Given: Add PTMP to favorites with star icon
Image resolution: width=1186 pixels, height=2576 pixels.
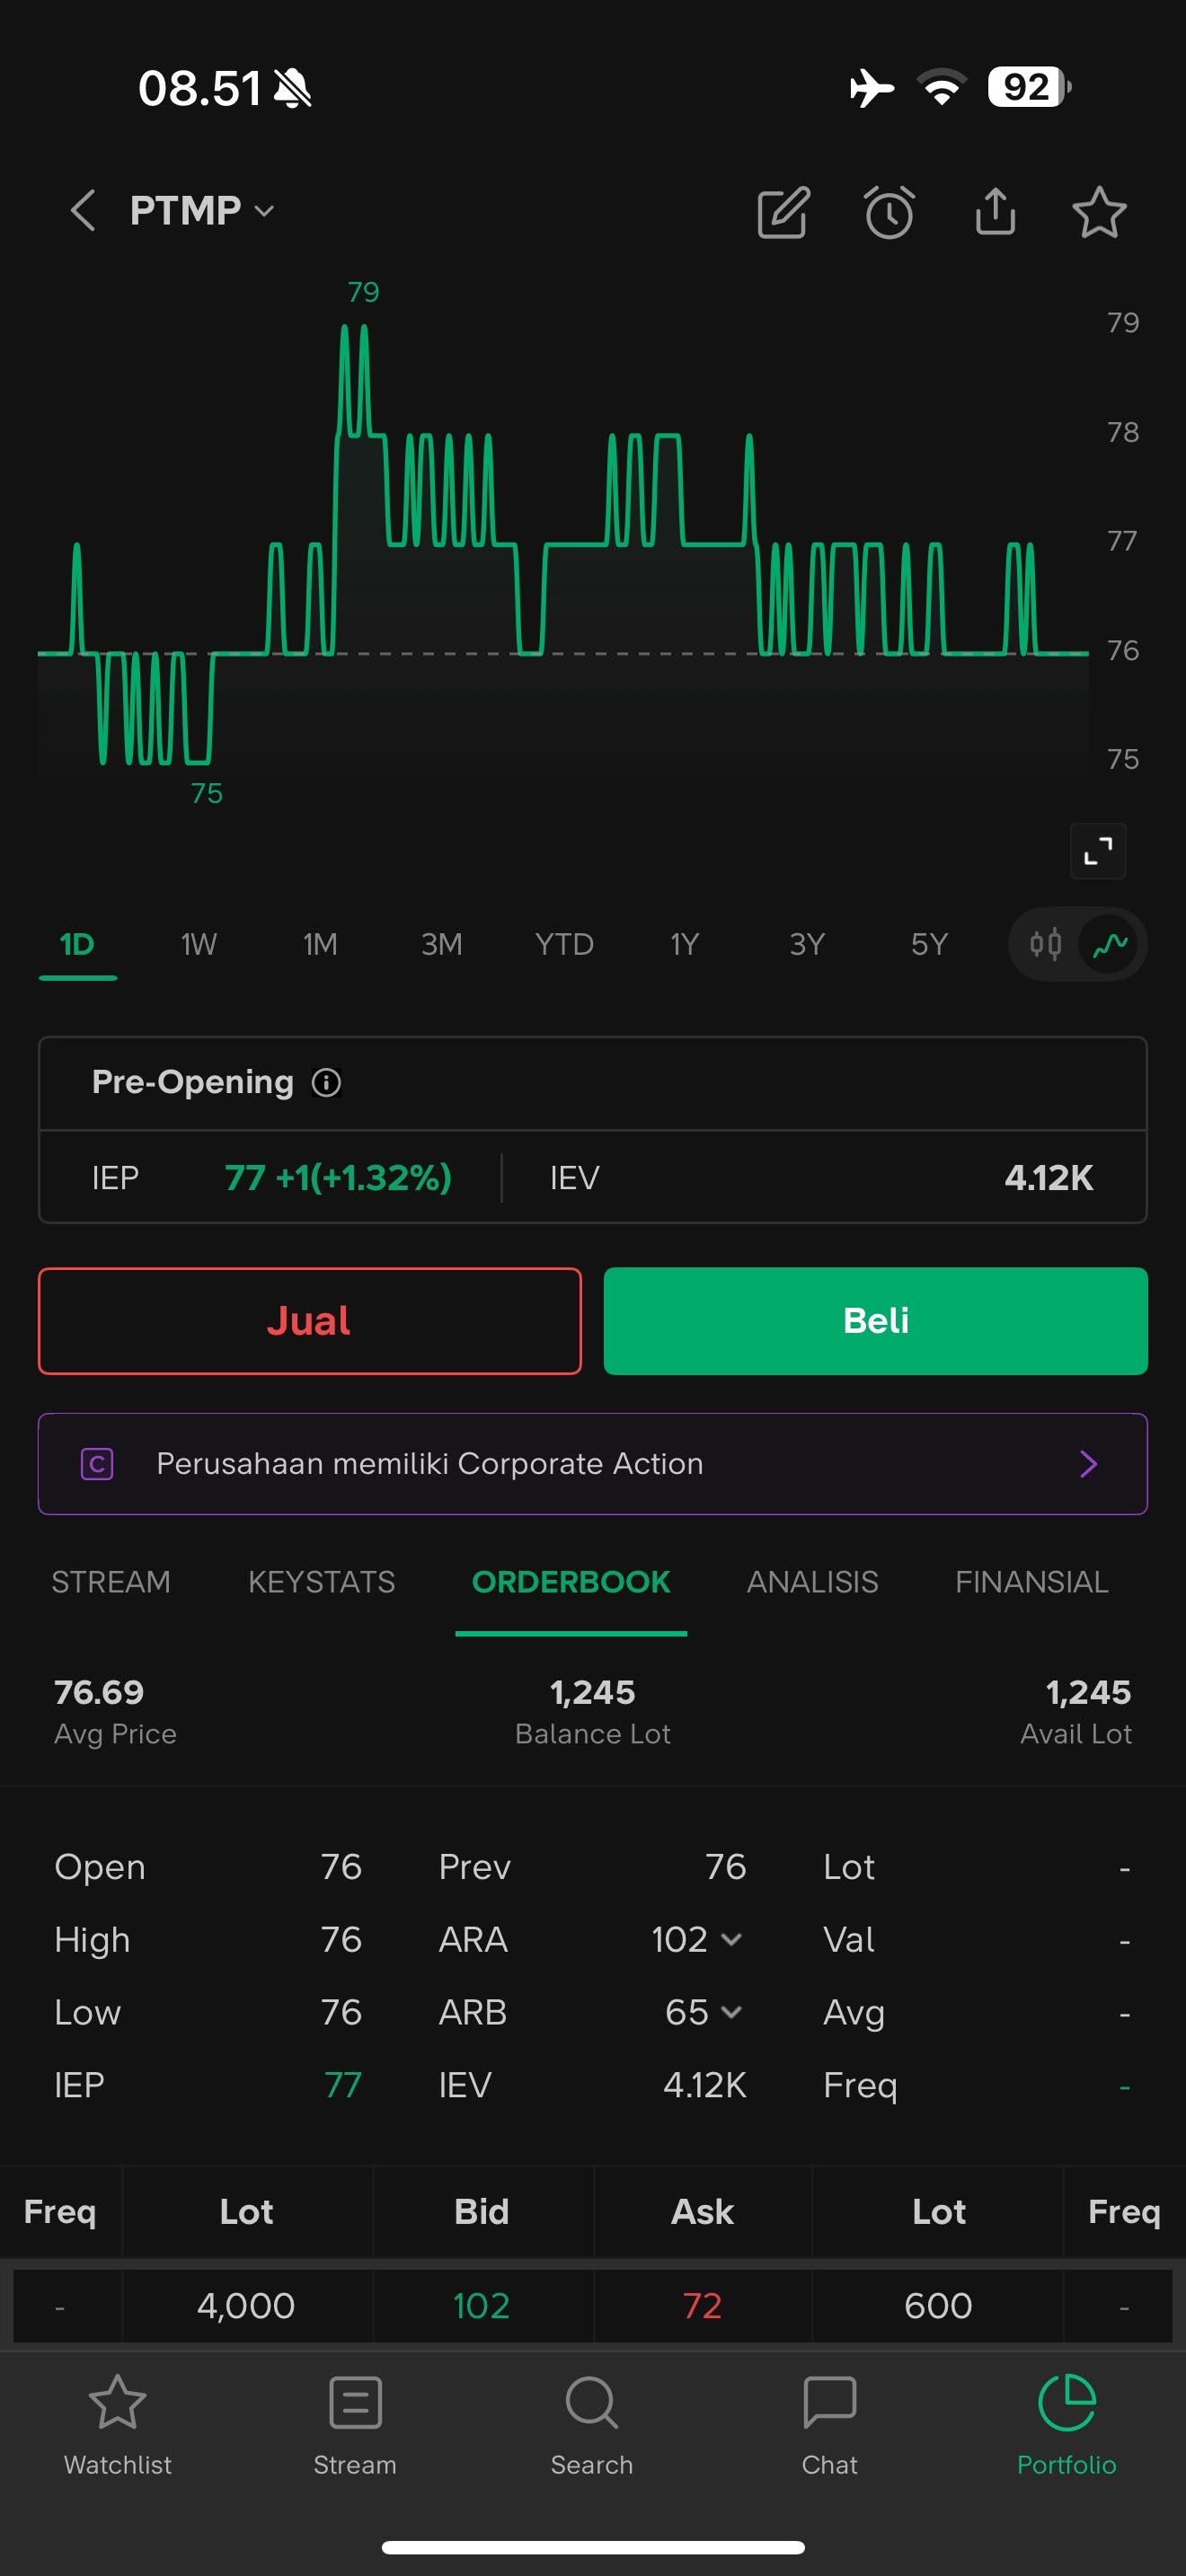Looking at the screenshot, I should click(1099, 212).
